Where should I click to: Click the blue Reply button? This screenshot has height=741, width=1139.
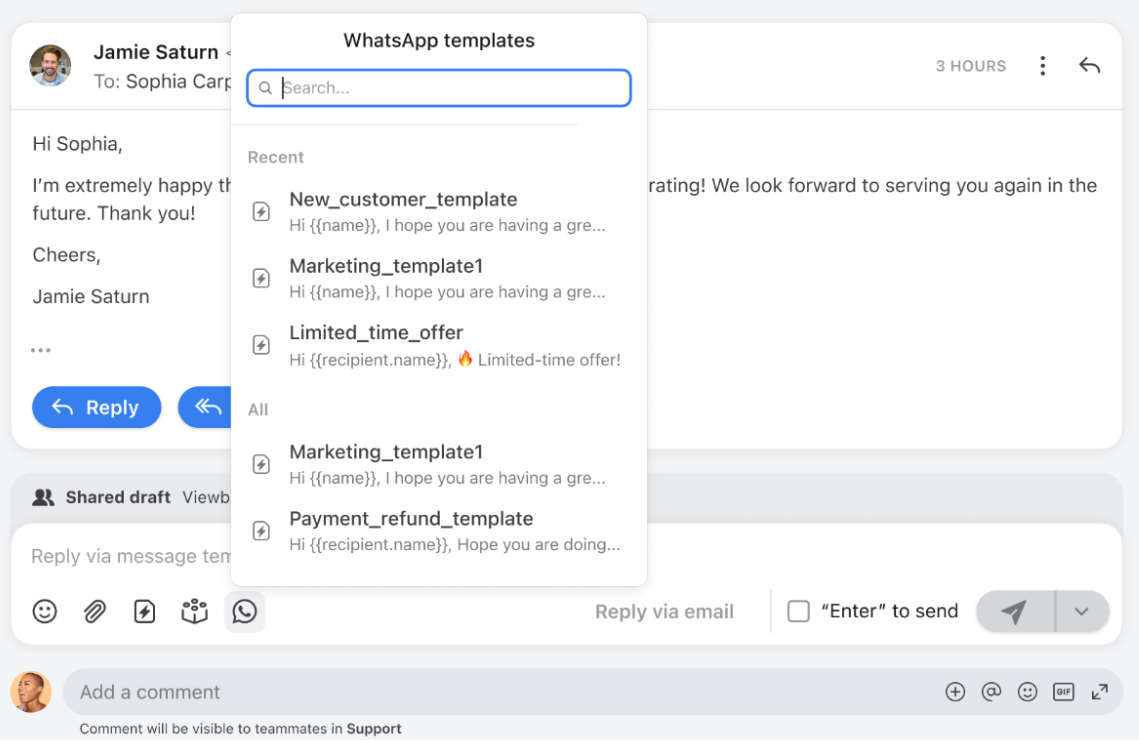97,407
